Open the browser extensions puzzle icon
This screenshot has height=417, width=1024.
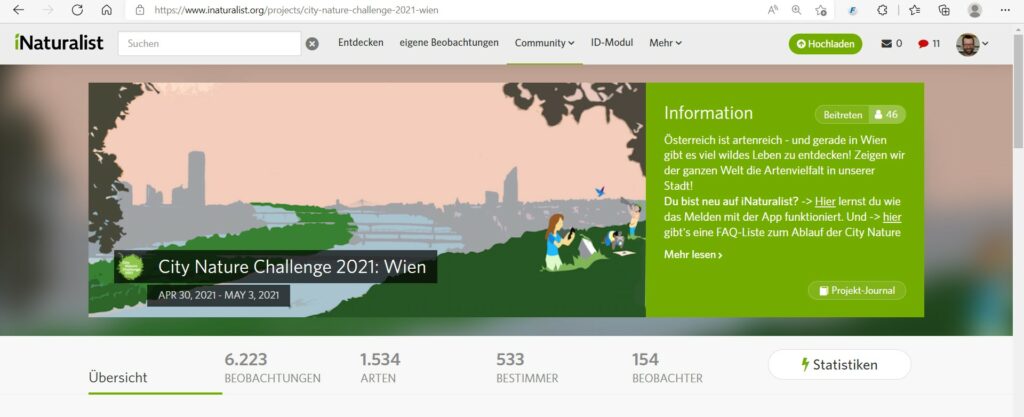pos(882,10)
